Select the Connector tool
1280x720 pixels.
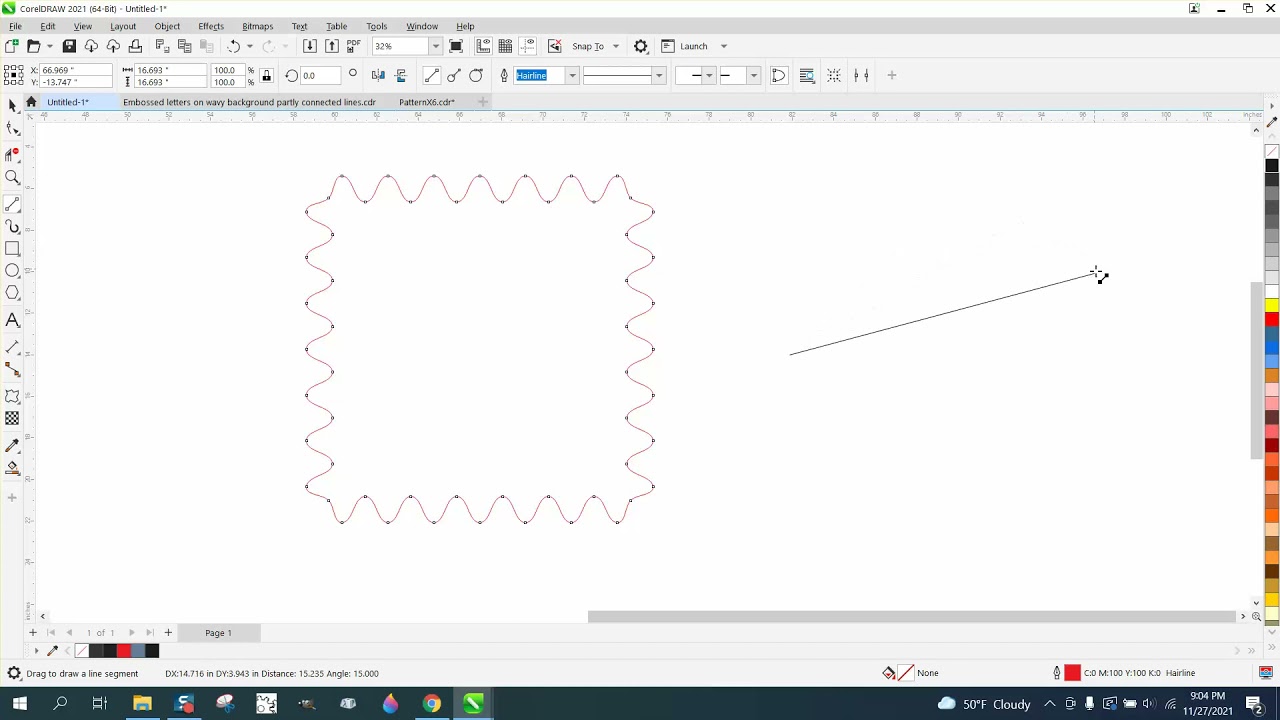click(x=12, y=371)
